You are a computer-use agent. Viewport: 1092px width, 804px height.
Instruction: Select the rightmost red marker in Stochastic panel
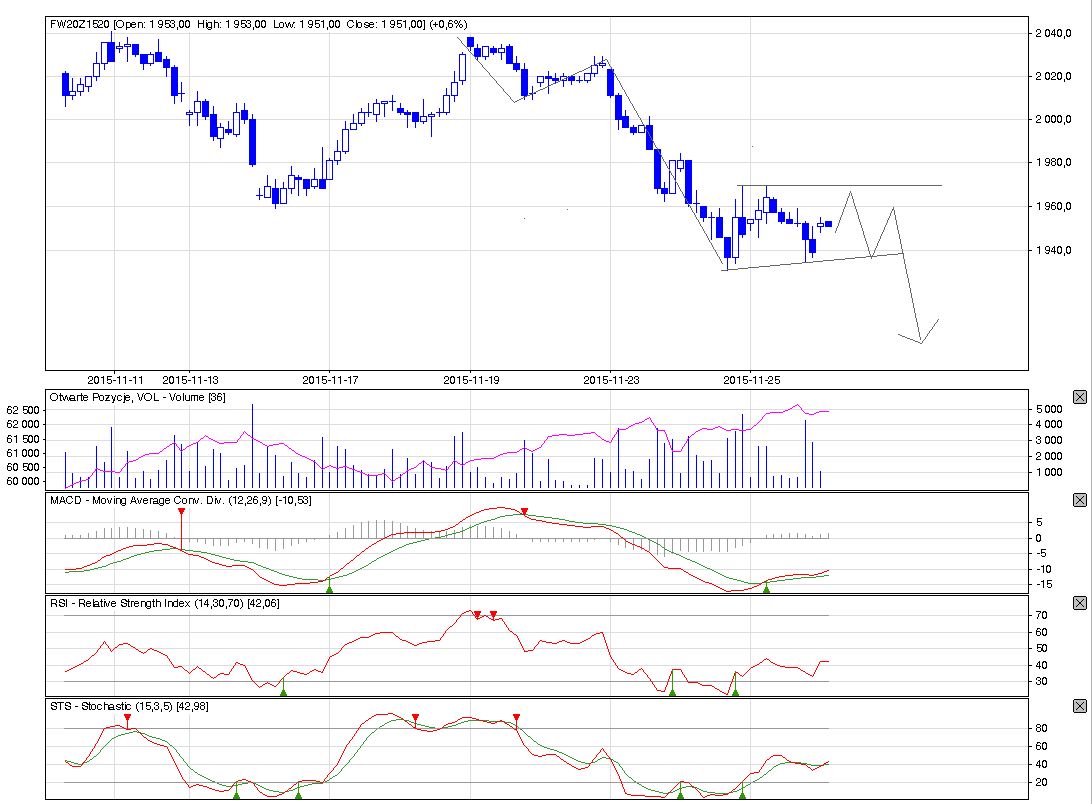pos(516,718)
